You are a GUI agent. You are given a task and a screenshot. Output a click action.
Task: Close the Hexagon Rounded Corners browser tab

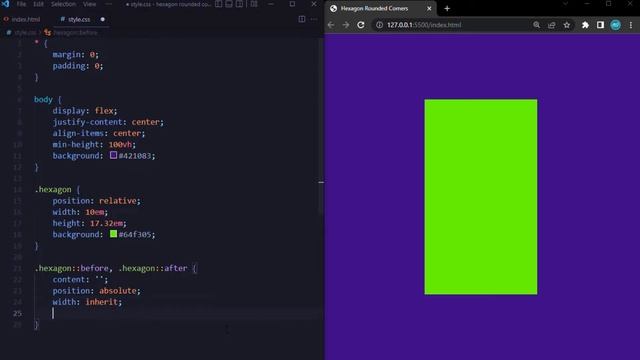coord(429,8)
